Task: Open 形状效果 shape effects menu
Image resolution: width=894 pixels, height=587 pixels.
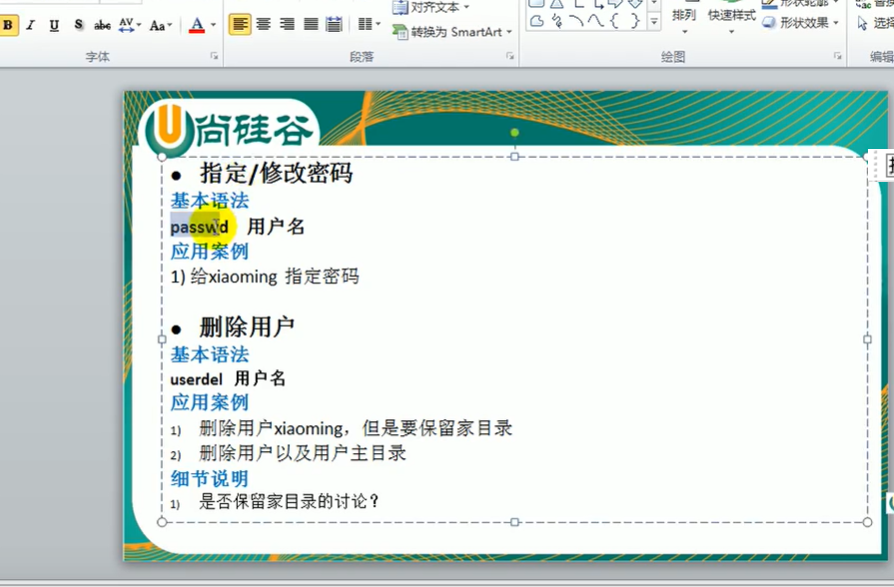Action: [801, 23]
